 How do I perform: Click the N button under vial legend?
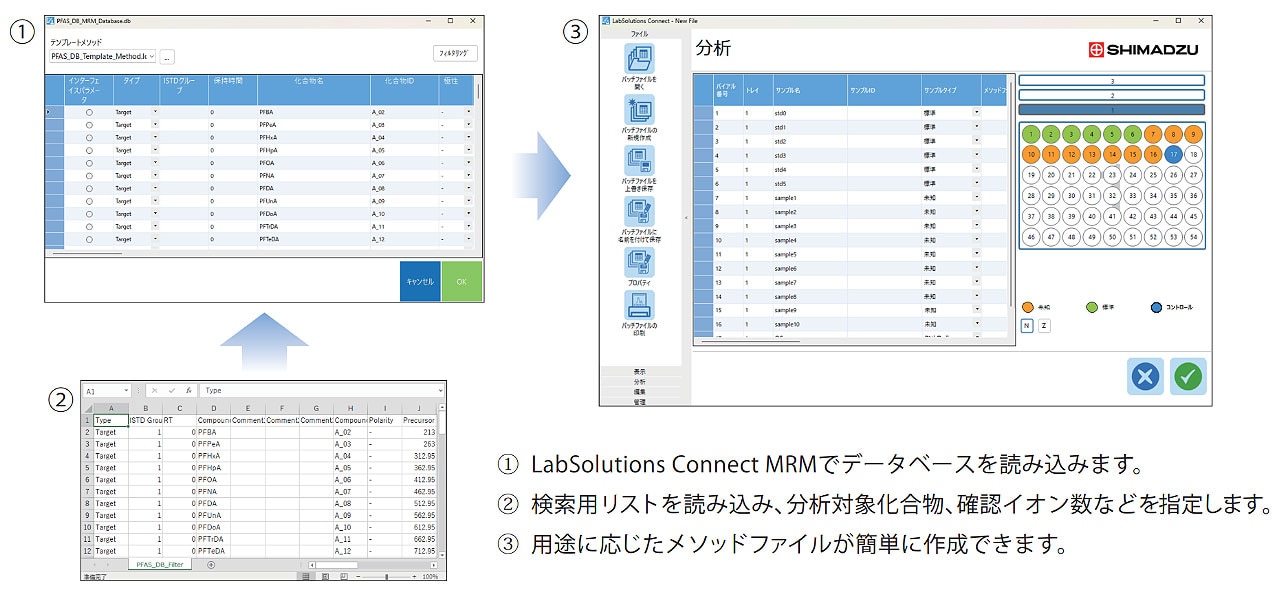pyautogui.click(x=1027, y=325)
